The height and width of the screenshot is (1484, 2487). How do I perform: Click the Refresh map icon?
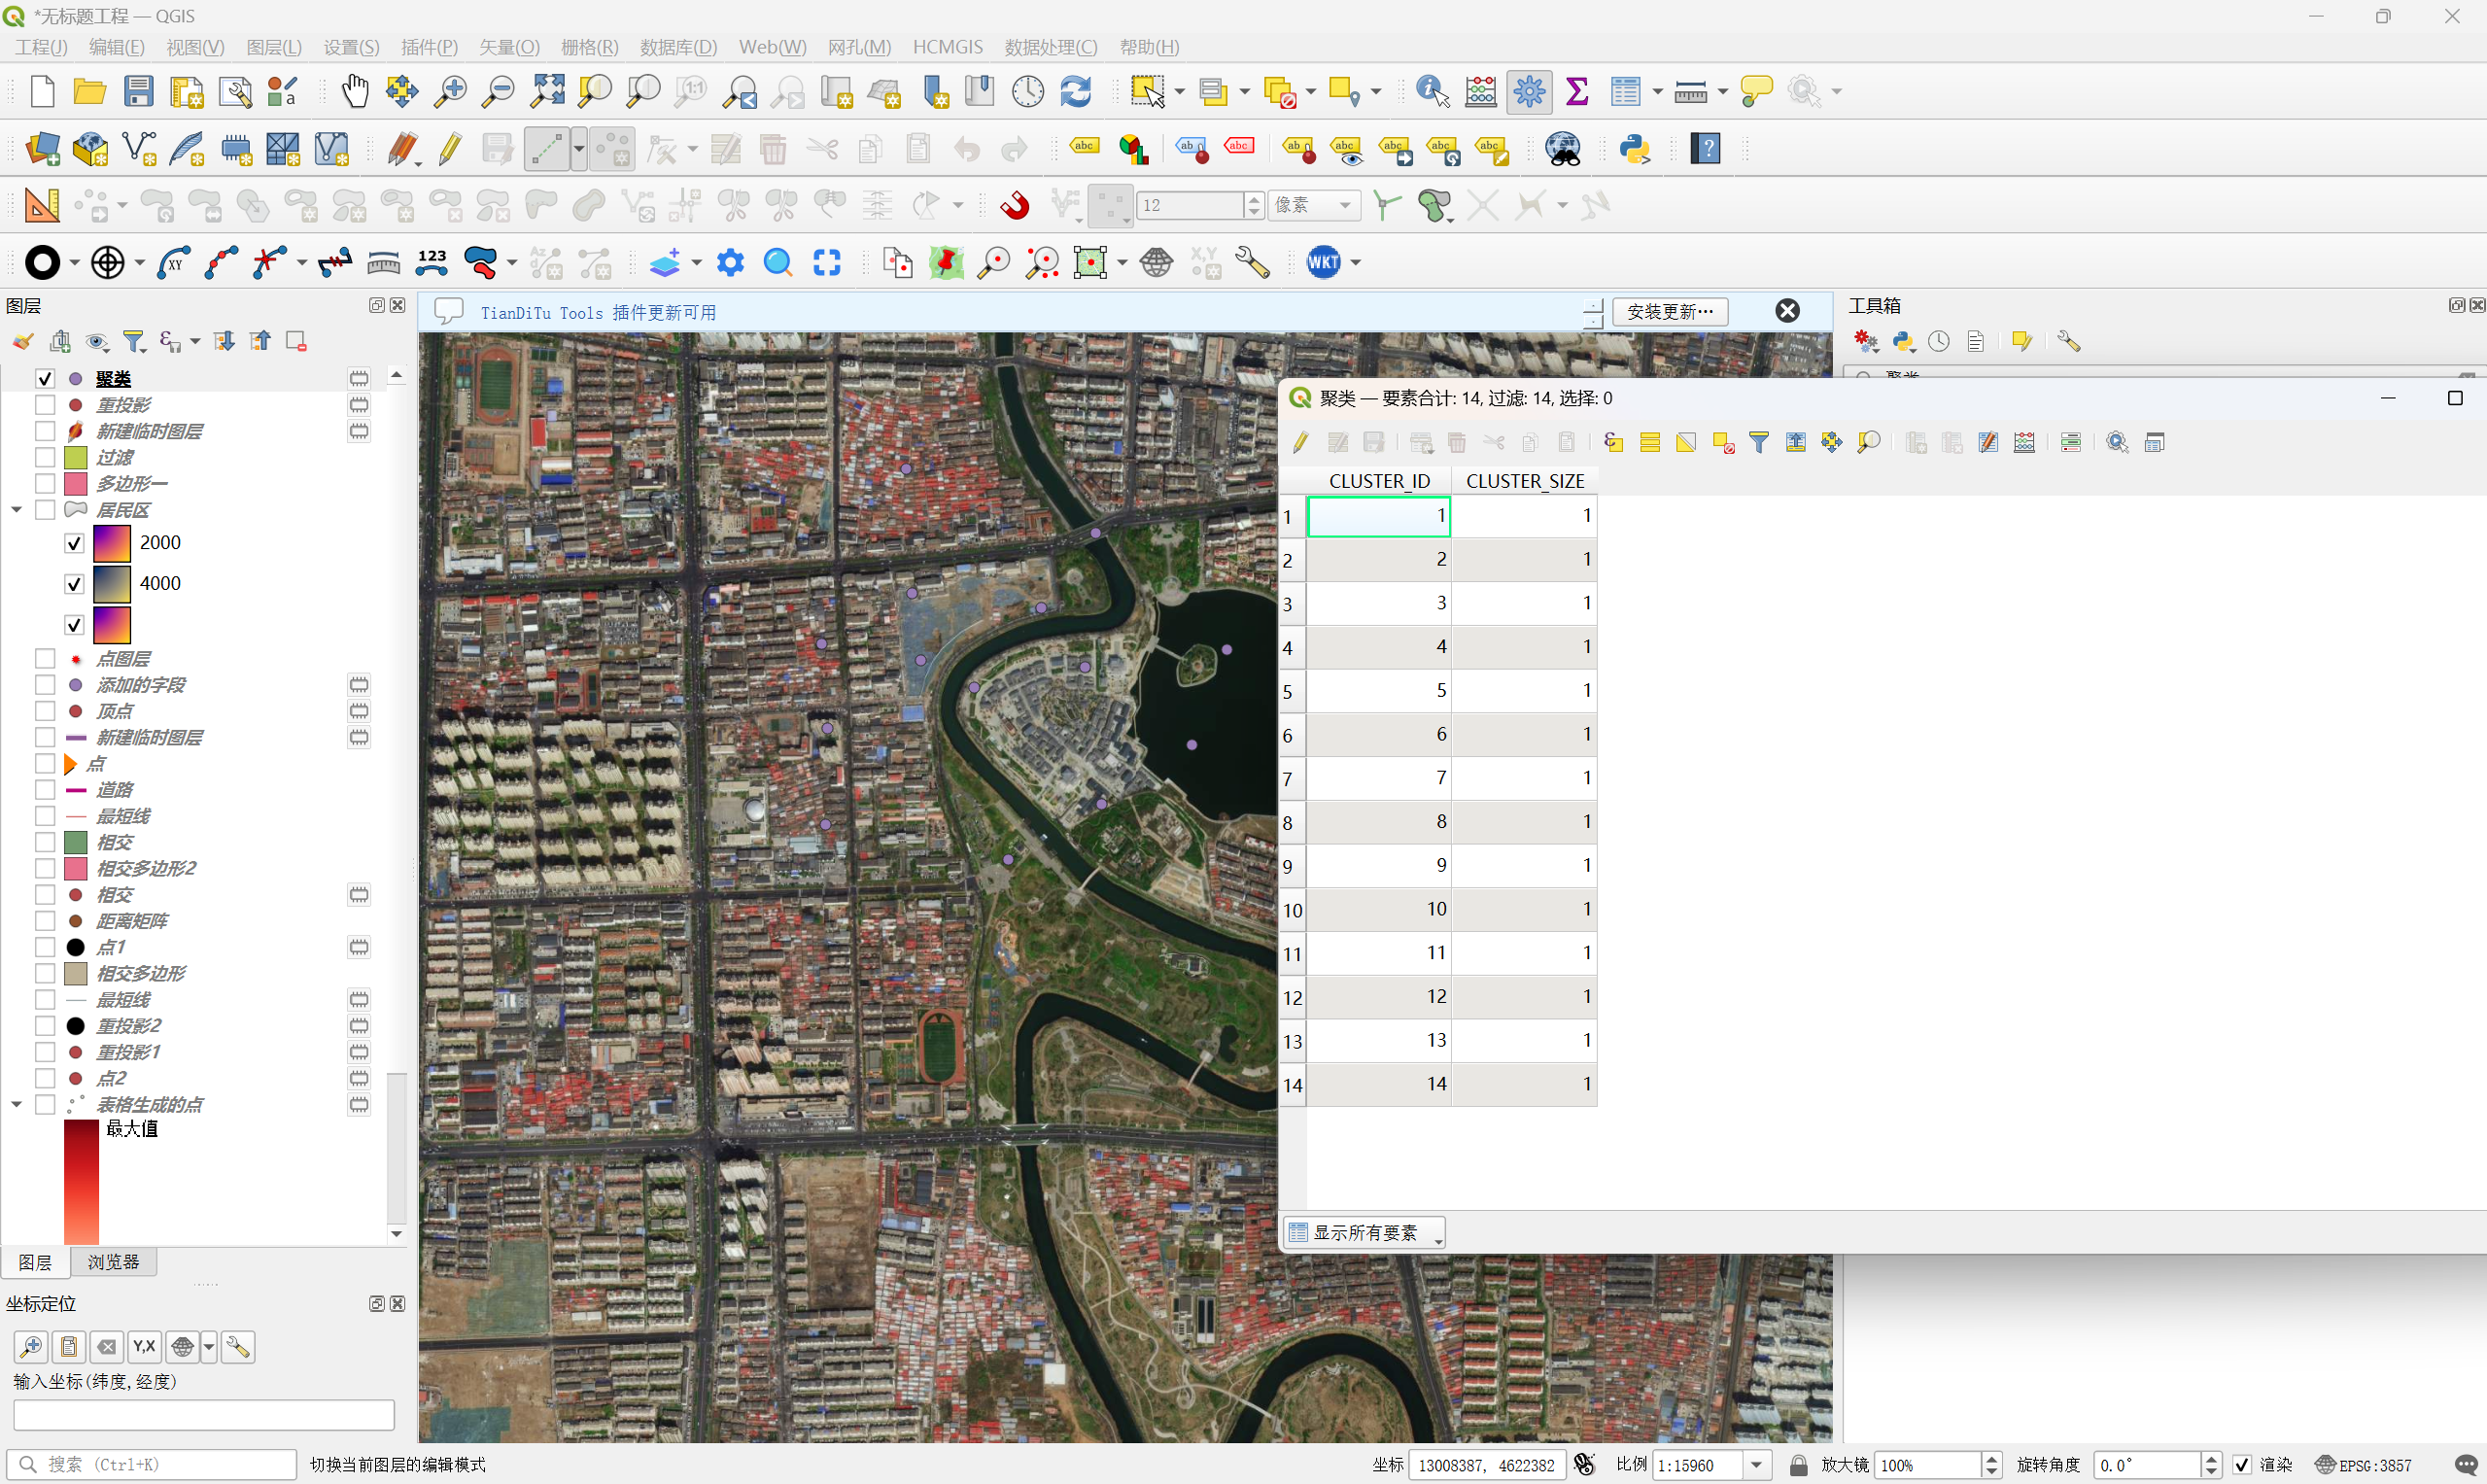pyautogui.click(x=1076, y=91)
